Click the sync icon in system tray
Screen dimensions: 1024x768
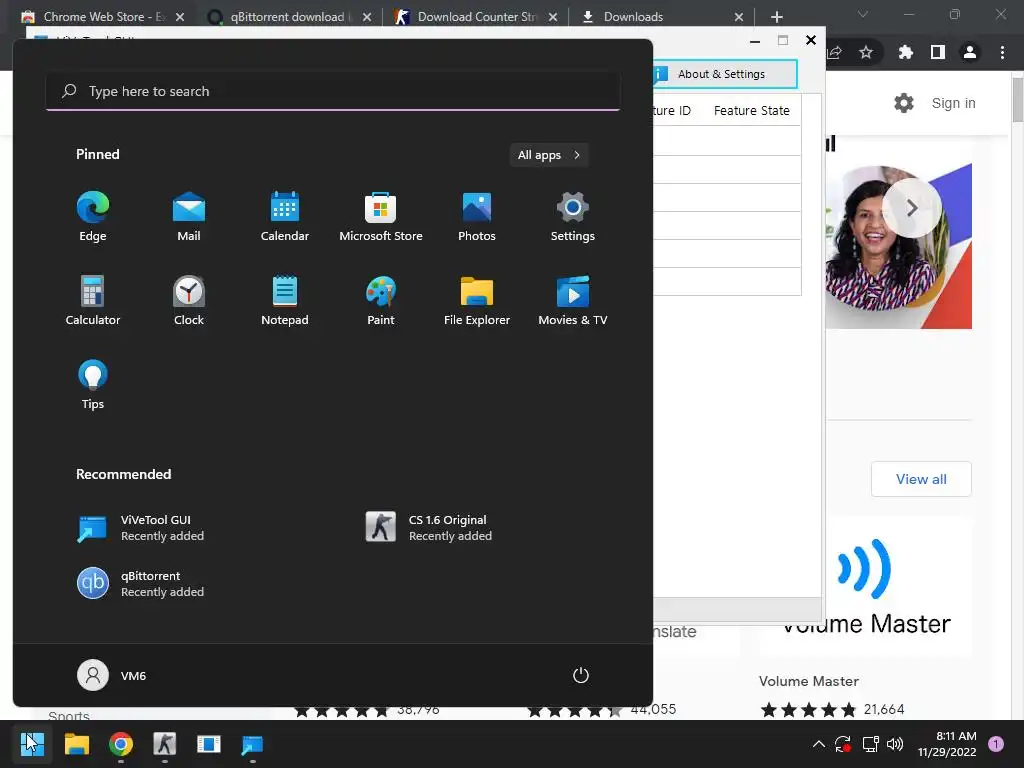click(x=843, y=744)
